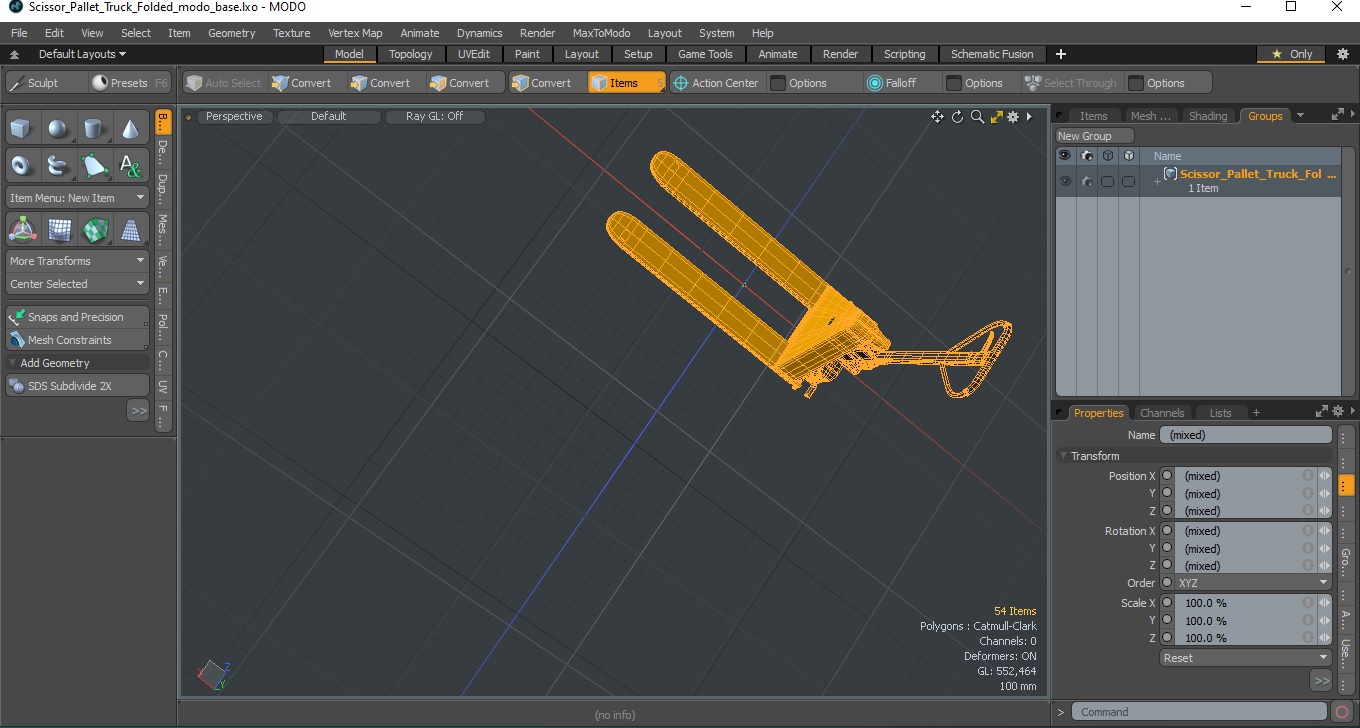
Task: Expand the Scissor_Pallet_Truck group tree
Action: [x=1157, y=181]
